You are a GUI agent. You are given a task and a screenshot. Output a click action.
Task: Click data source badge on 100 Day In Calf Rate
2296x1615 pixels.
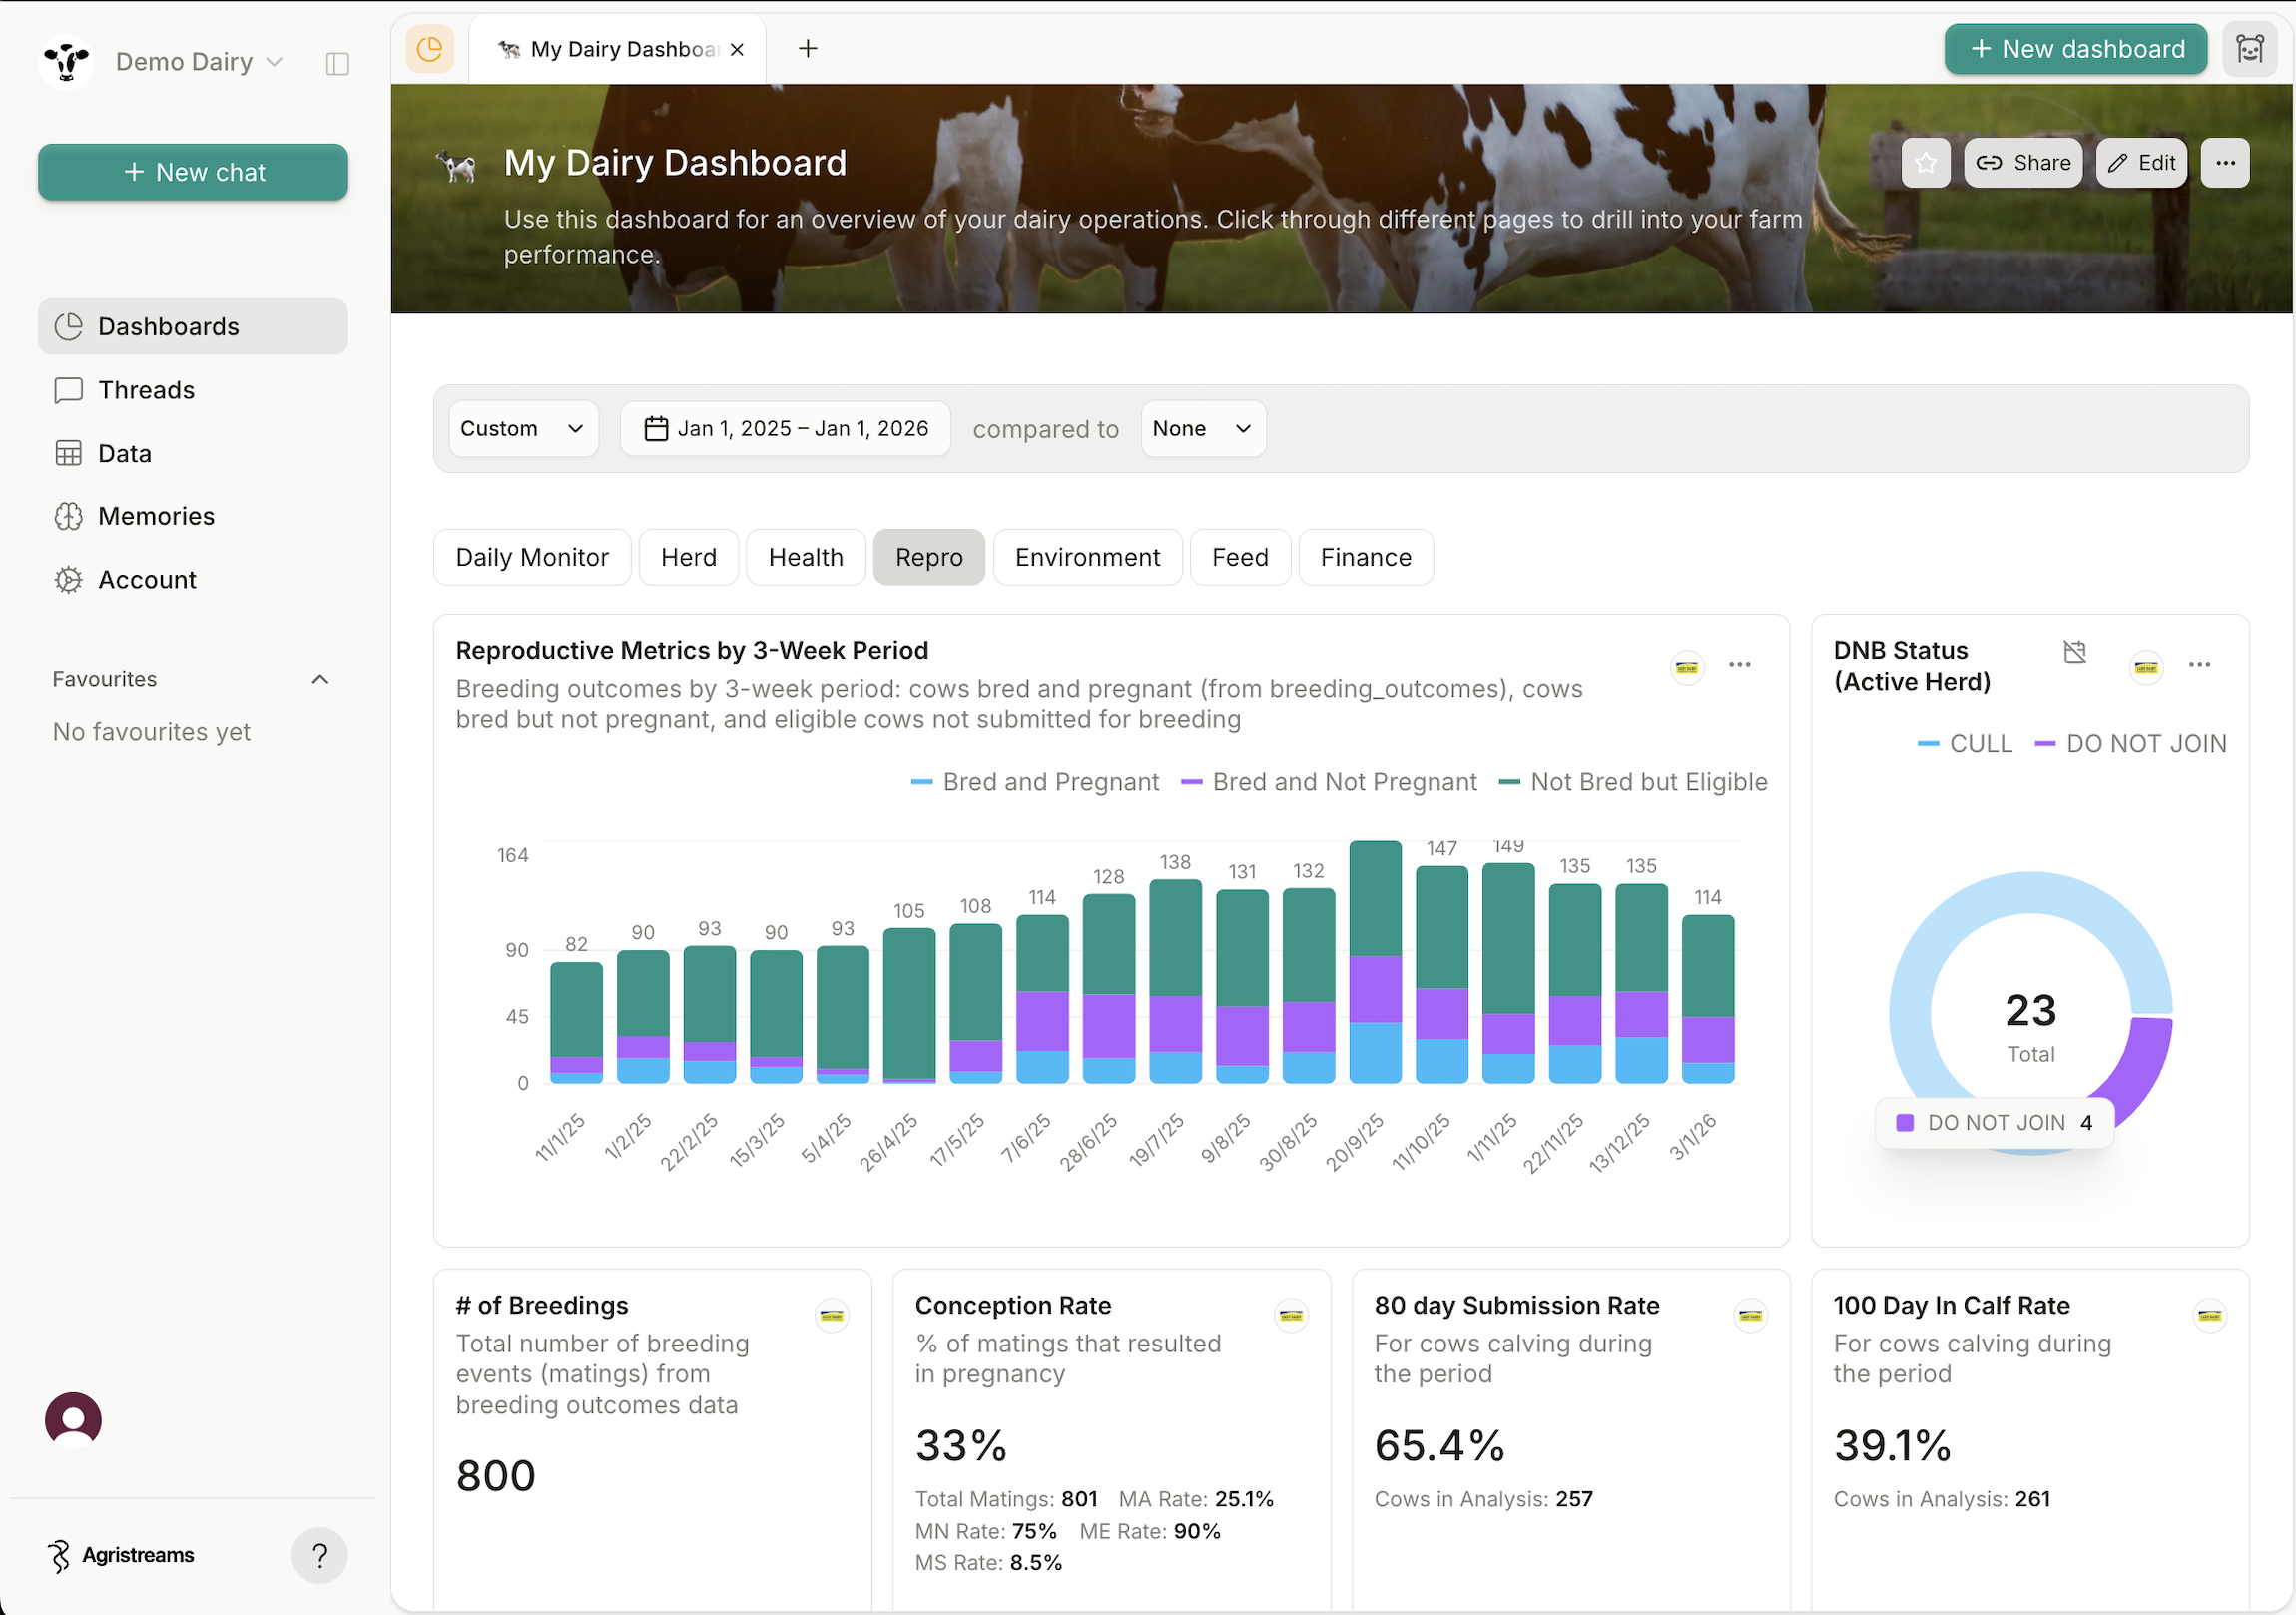[2210, 1316]
